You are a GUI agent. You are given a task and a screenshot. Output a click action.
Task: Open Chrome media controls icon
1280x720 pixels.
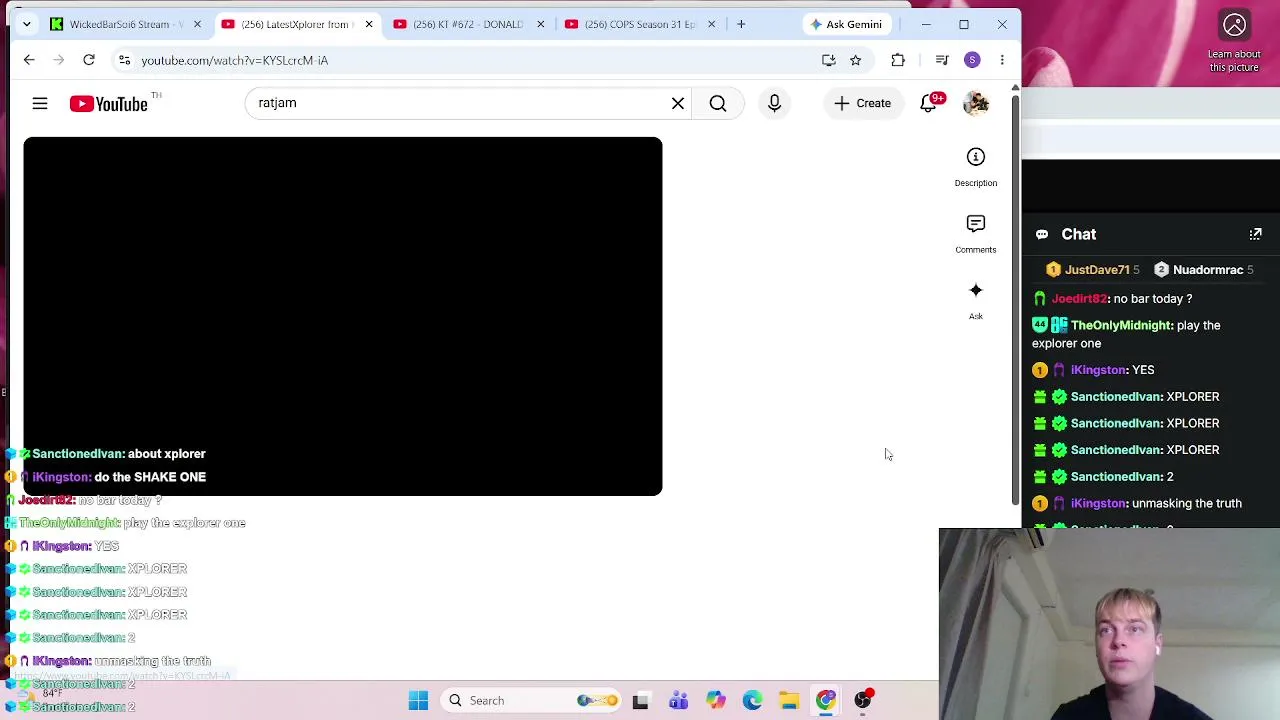pyautogui.click(x=942, y=60)
